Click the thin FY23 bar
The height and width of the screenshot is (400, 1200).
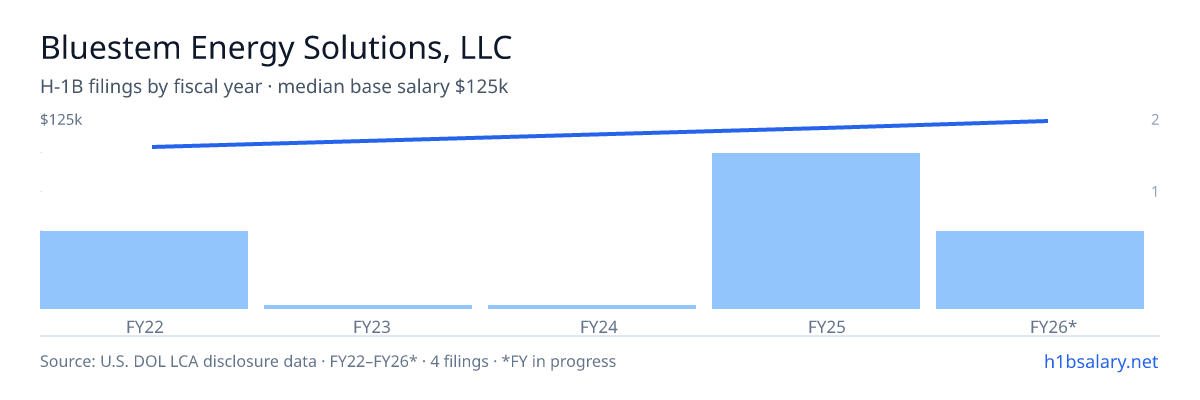[x=368, y=307]
